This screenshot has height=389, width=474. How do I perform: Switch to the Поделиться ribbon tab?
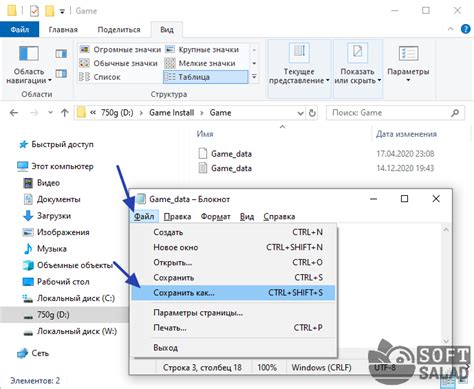click(x=119, y=29)
